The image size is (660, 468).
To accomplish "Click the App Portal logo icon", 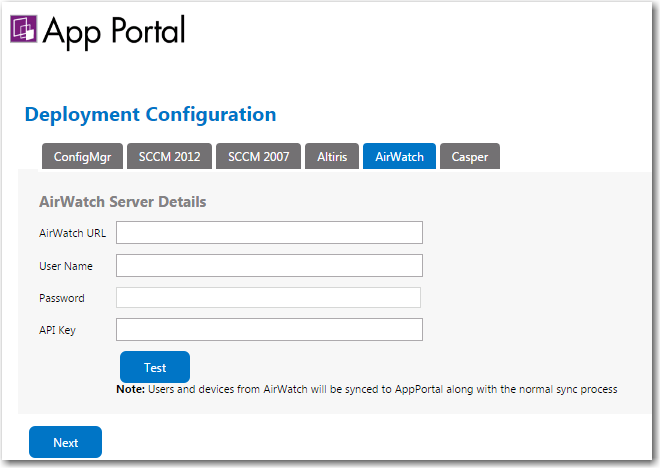I will click(x=24, y=29).
